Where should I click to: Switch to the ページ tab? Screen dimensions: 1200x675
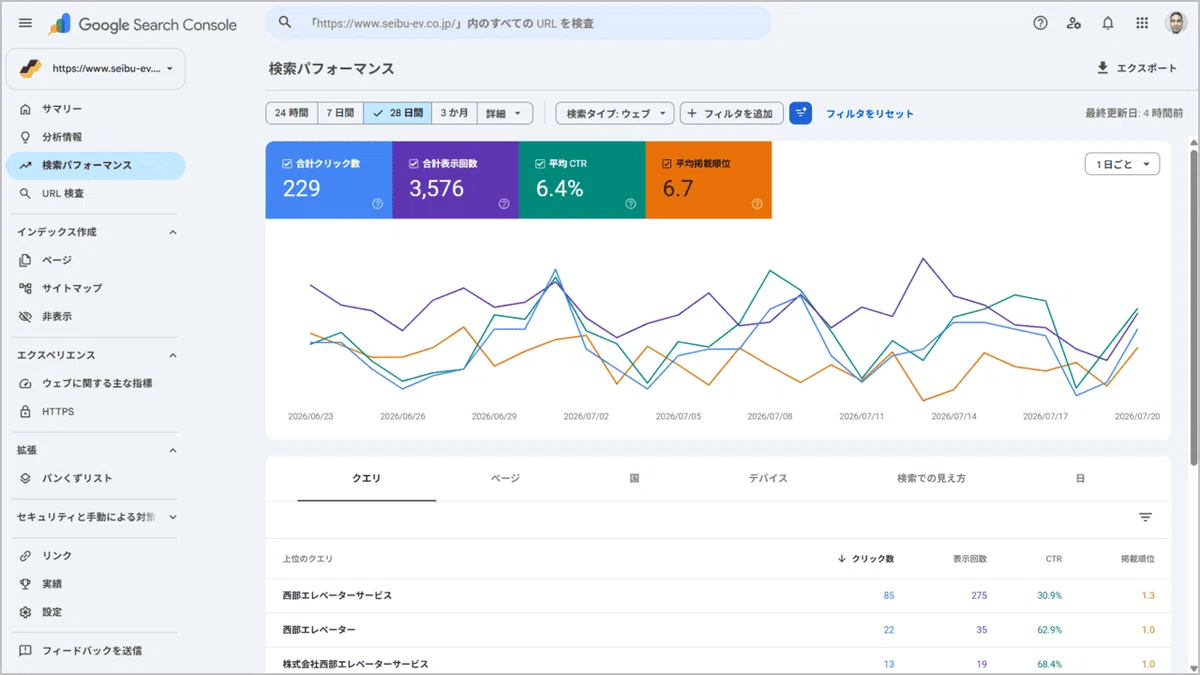(505, 479)
